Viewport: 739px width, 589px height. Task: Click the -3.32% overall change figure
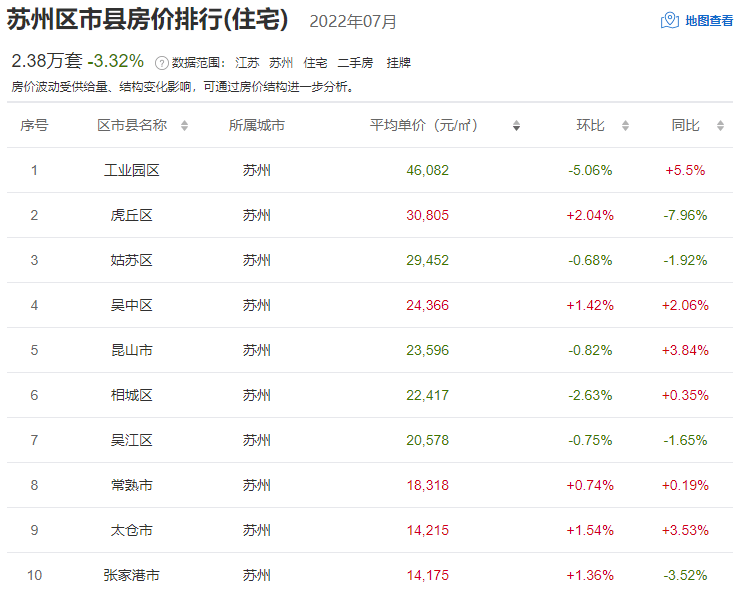(116, 61)
